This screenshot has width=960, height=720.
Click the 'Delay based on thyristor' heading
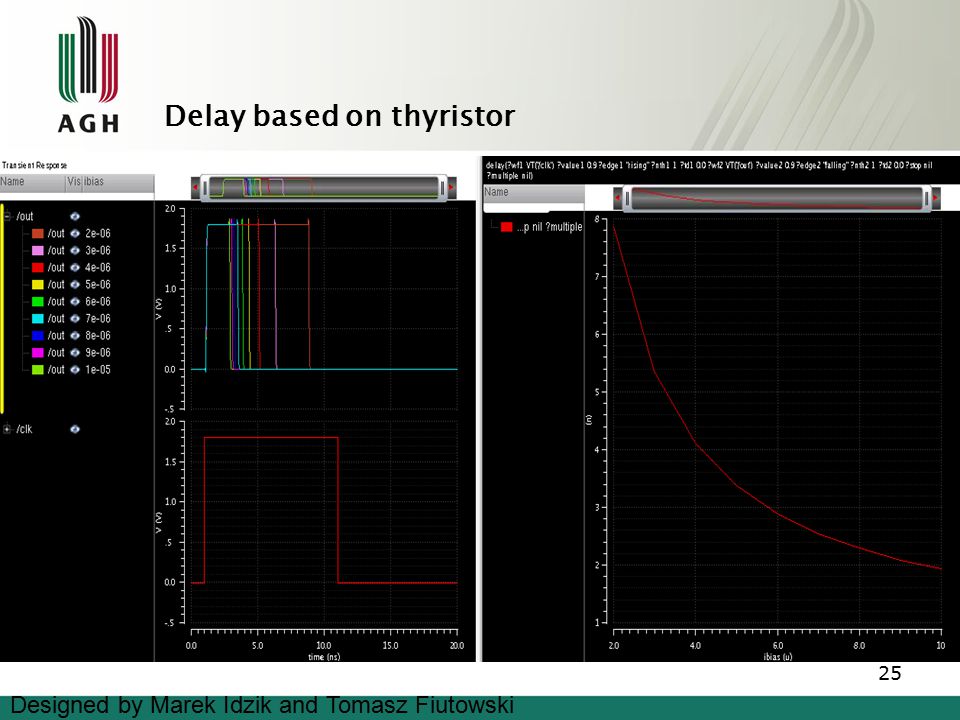click(340, 116)
